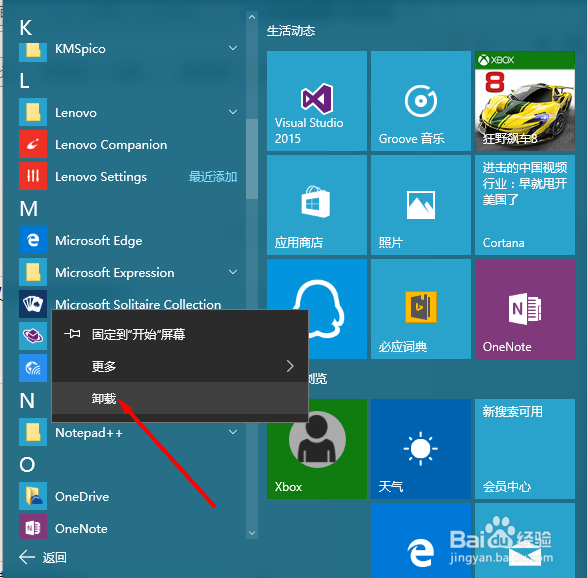Open Microsoft Solitaire Collection cards icon
The height and width of the screenshot is (578, 587).
[33, 304]
